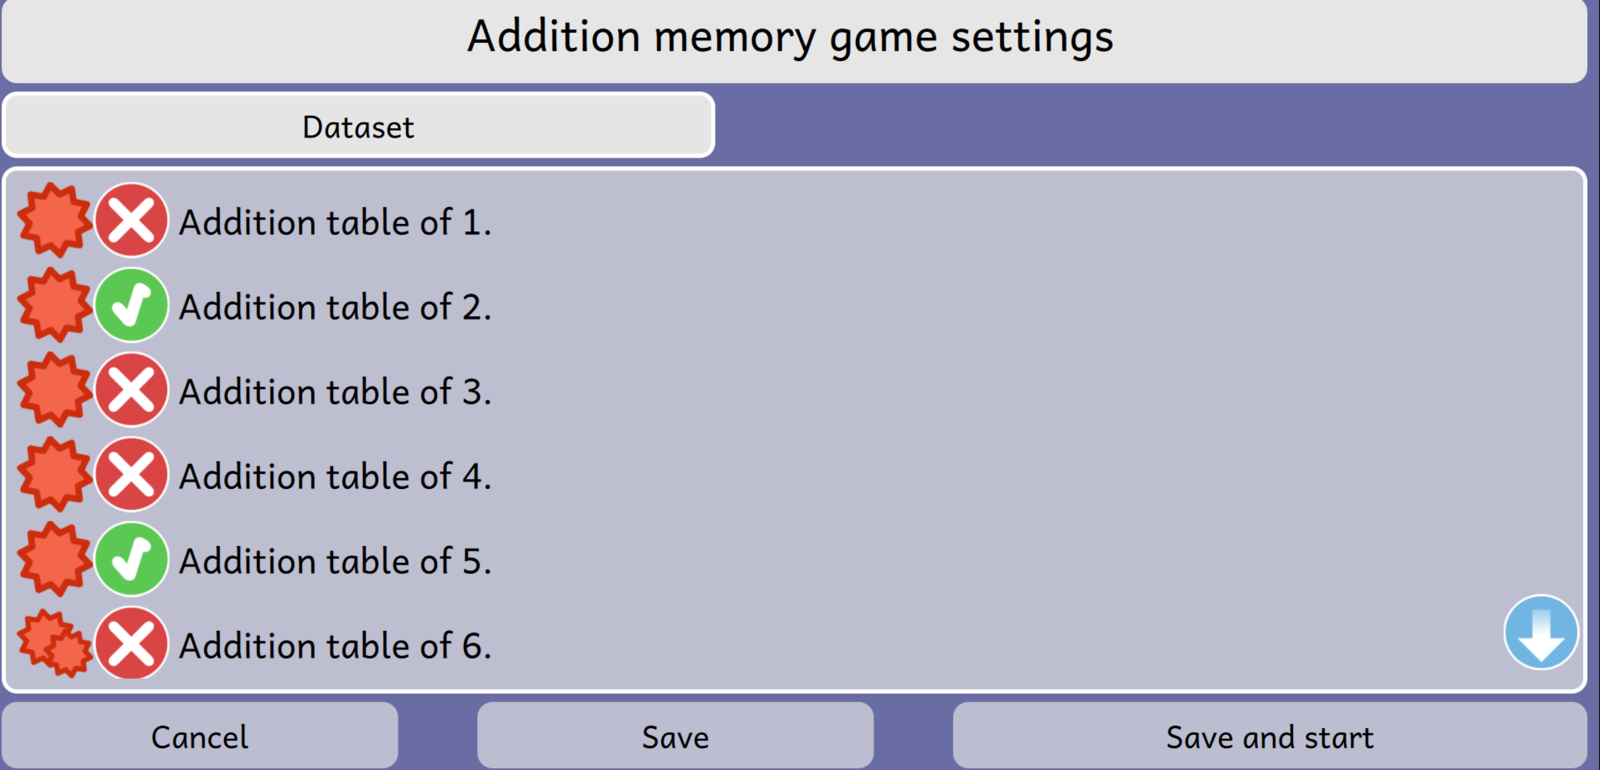
Task: Click the Addition memory game settings title
Action: coord(790,38)
